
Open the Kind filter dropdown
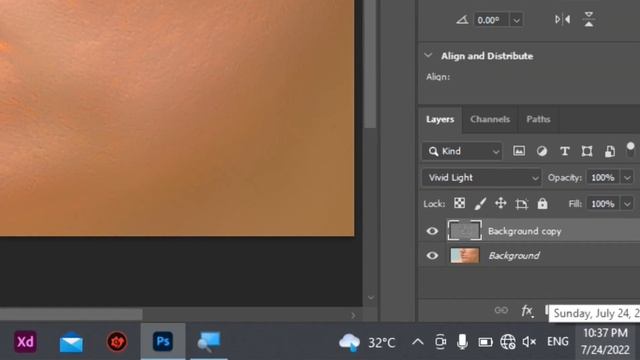coord(462,151)
